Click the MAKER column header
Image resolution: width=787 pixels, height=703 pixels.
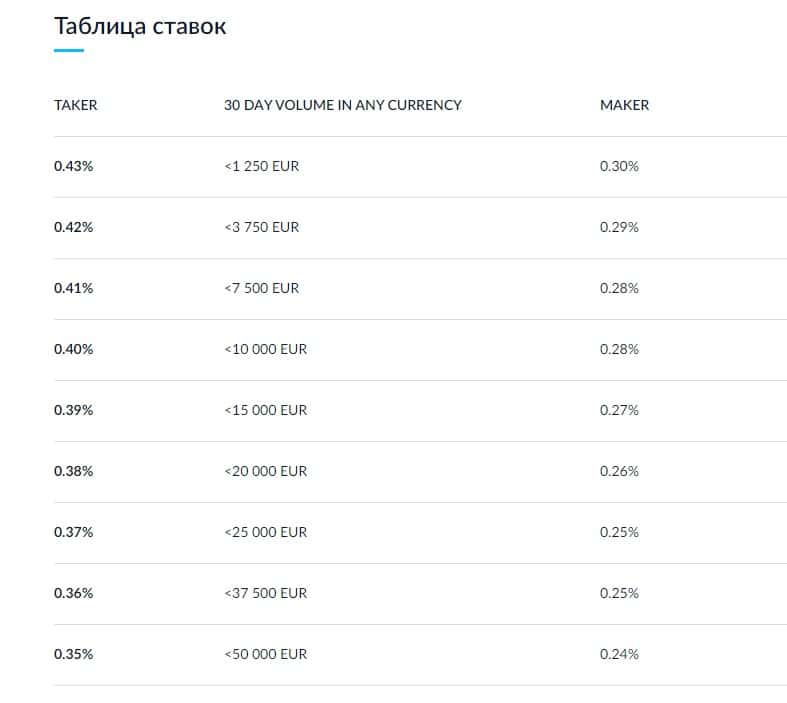(624, 105)
